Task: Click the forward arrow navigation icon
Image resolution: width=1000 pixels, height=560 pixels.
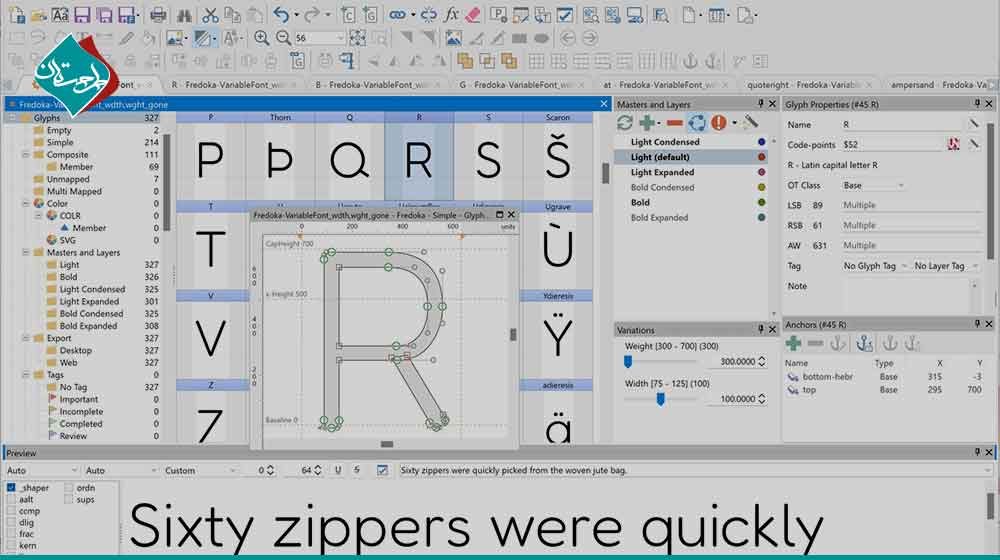Action: [590, 38]
